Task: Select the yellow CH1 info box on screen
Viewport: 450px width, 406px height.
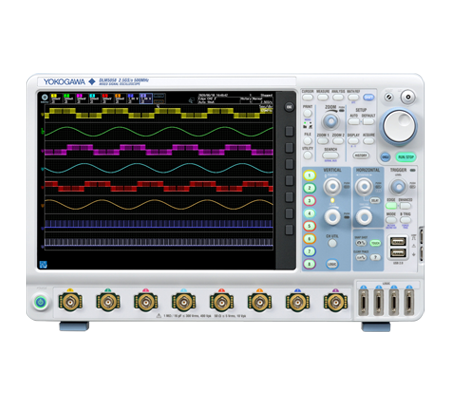Action: point(55,98)
